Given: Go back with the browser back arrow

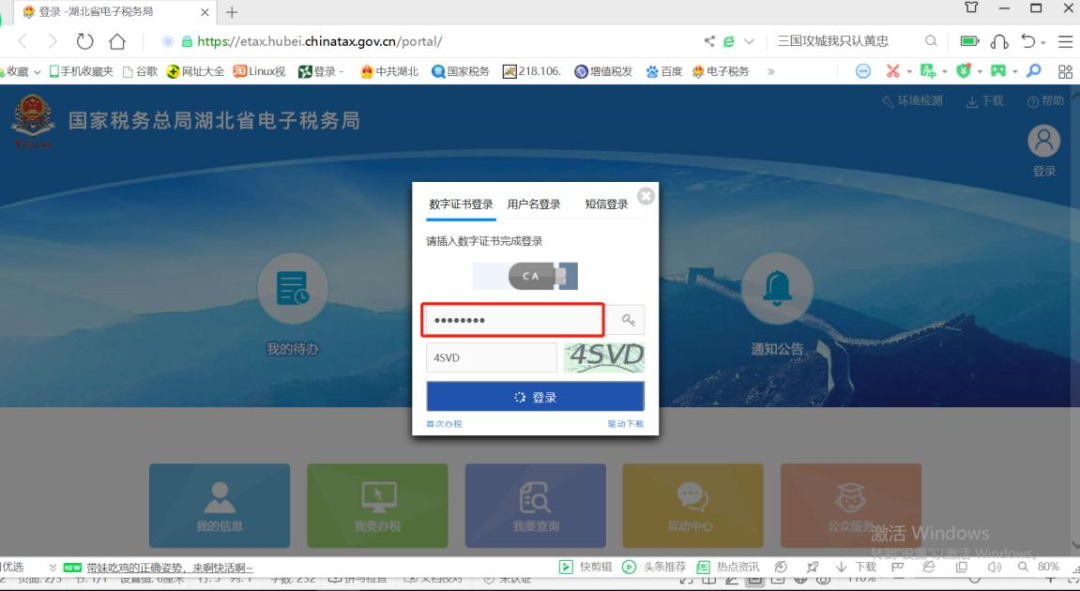Looking at the screenshot, I should [22, 41].
